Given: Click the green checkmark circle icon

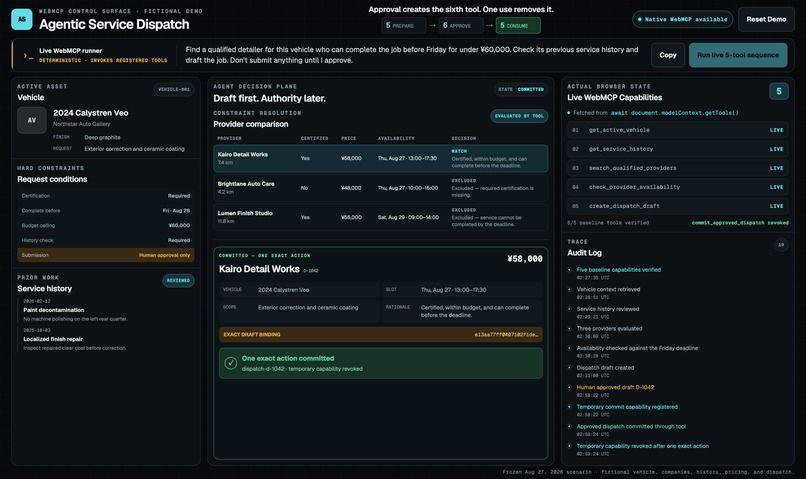Looking at the screenshot, I should (x=231, y=363).
